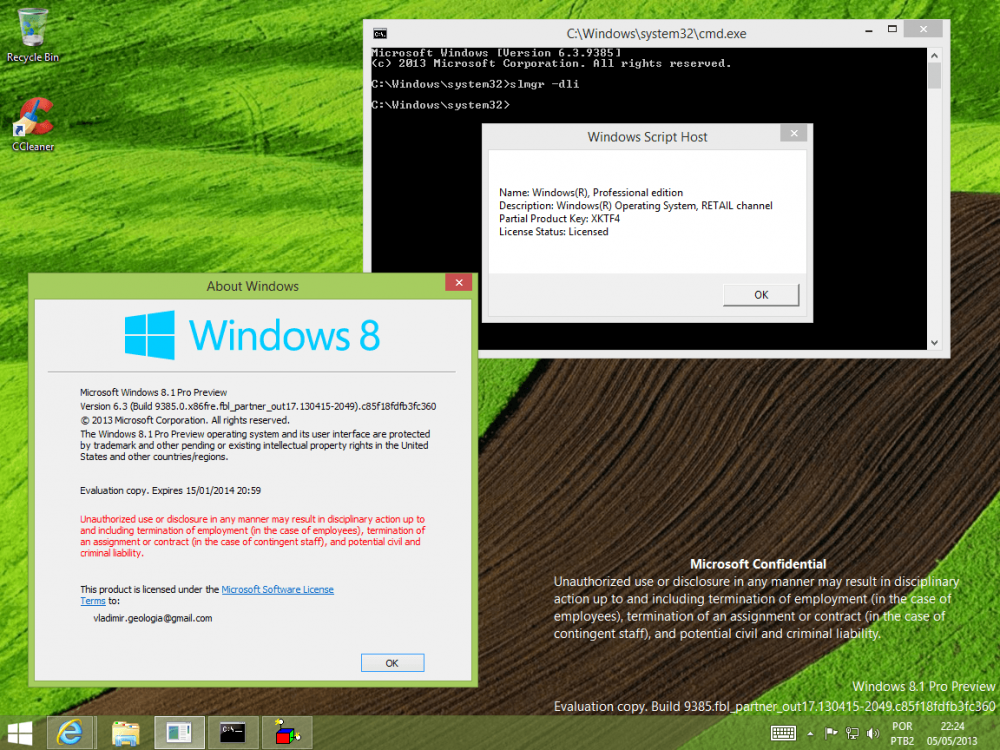The width and height of the screenshot is (1000, 750).
Task: Open the Recycle Bin desktop icon
Action: 33,34
